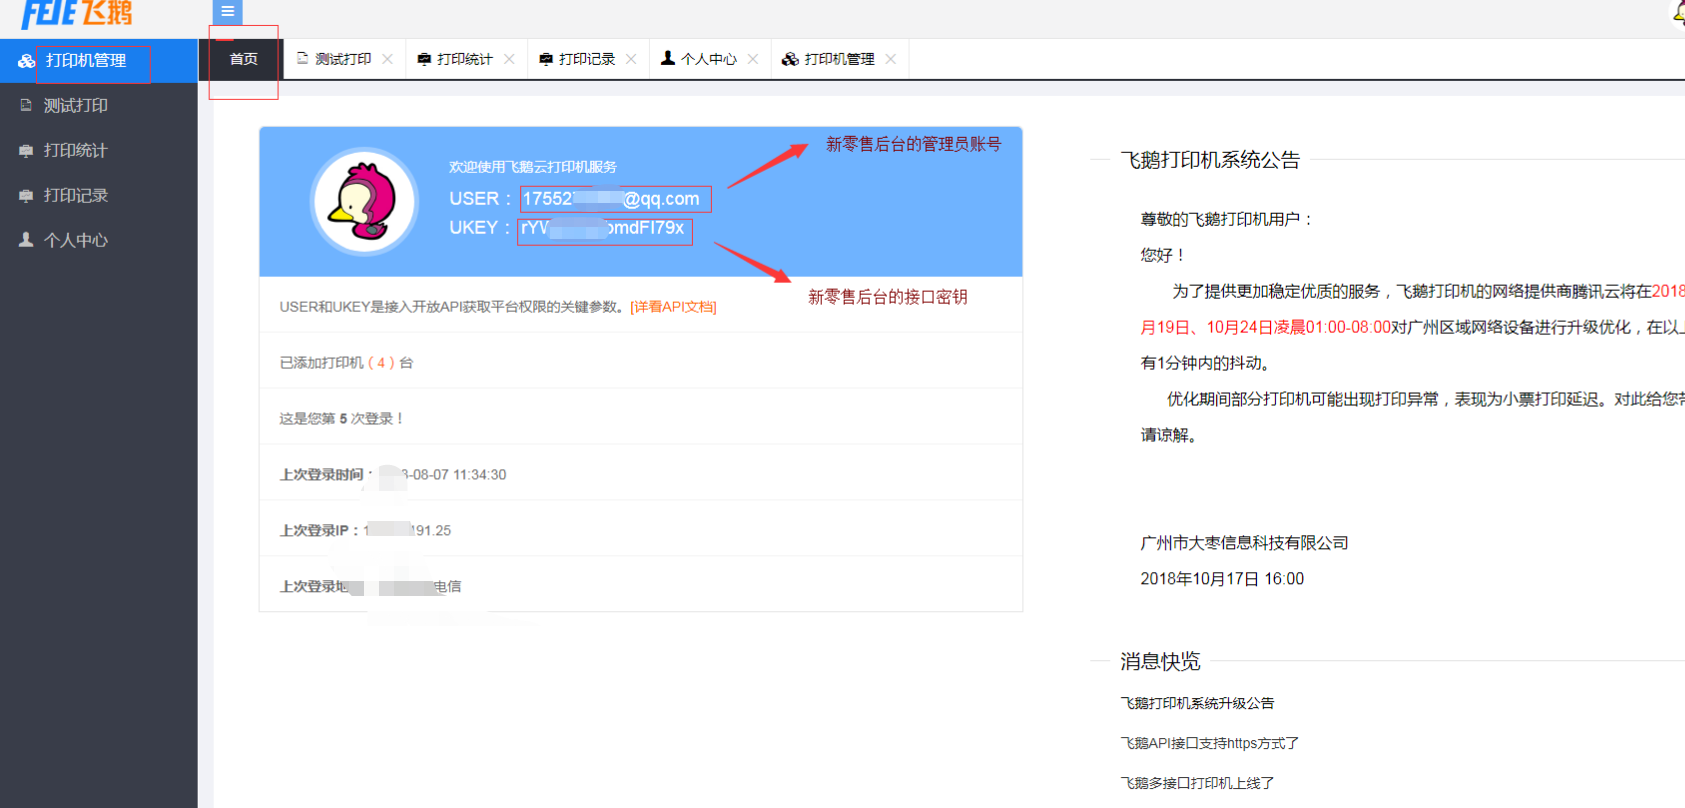Open 飞鹅API接口支持https方式了 news item
Screen dimensions: 1685x808
tap(1209, 743)
